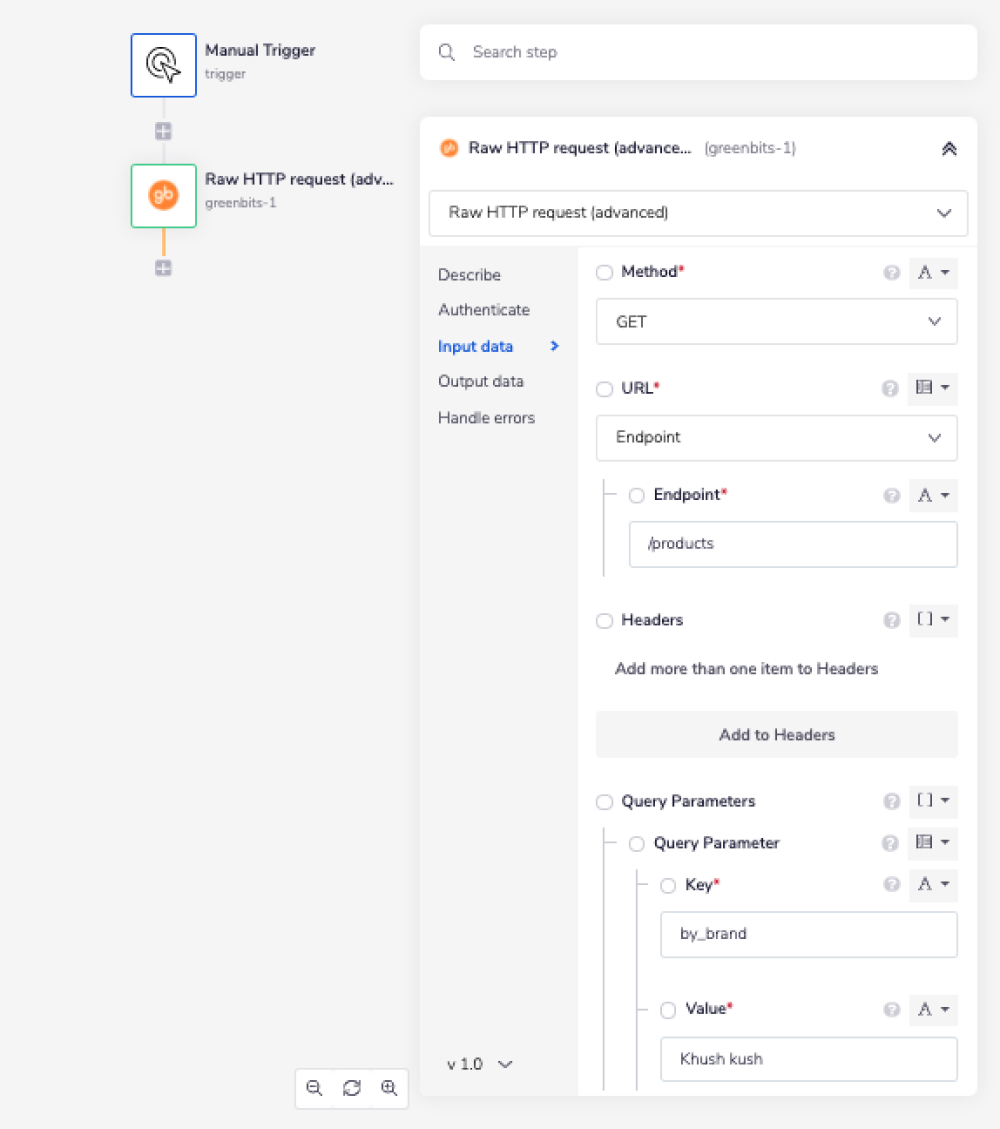Open help for the Method field
Screen dimensions: 1000x1129
[891, 272]
